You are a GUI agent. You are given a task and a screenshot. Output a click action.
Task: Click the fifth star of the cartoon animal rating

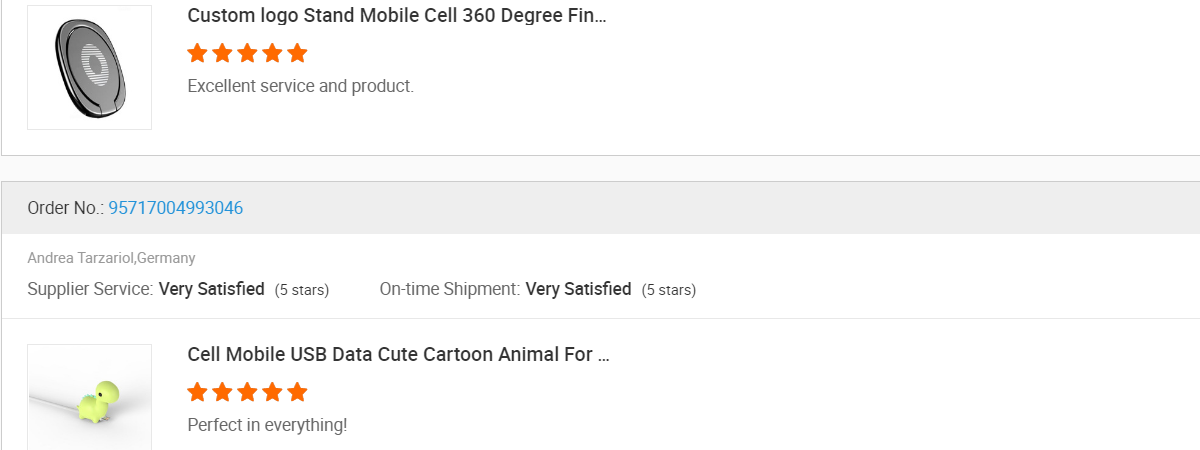click(x=297, y=392)
